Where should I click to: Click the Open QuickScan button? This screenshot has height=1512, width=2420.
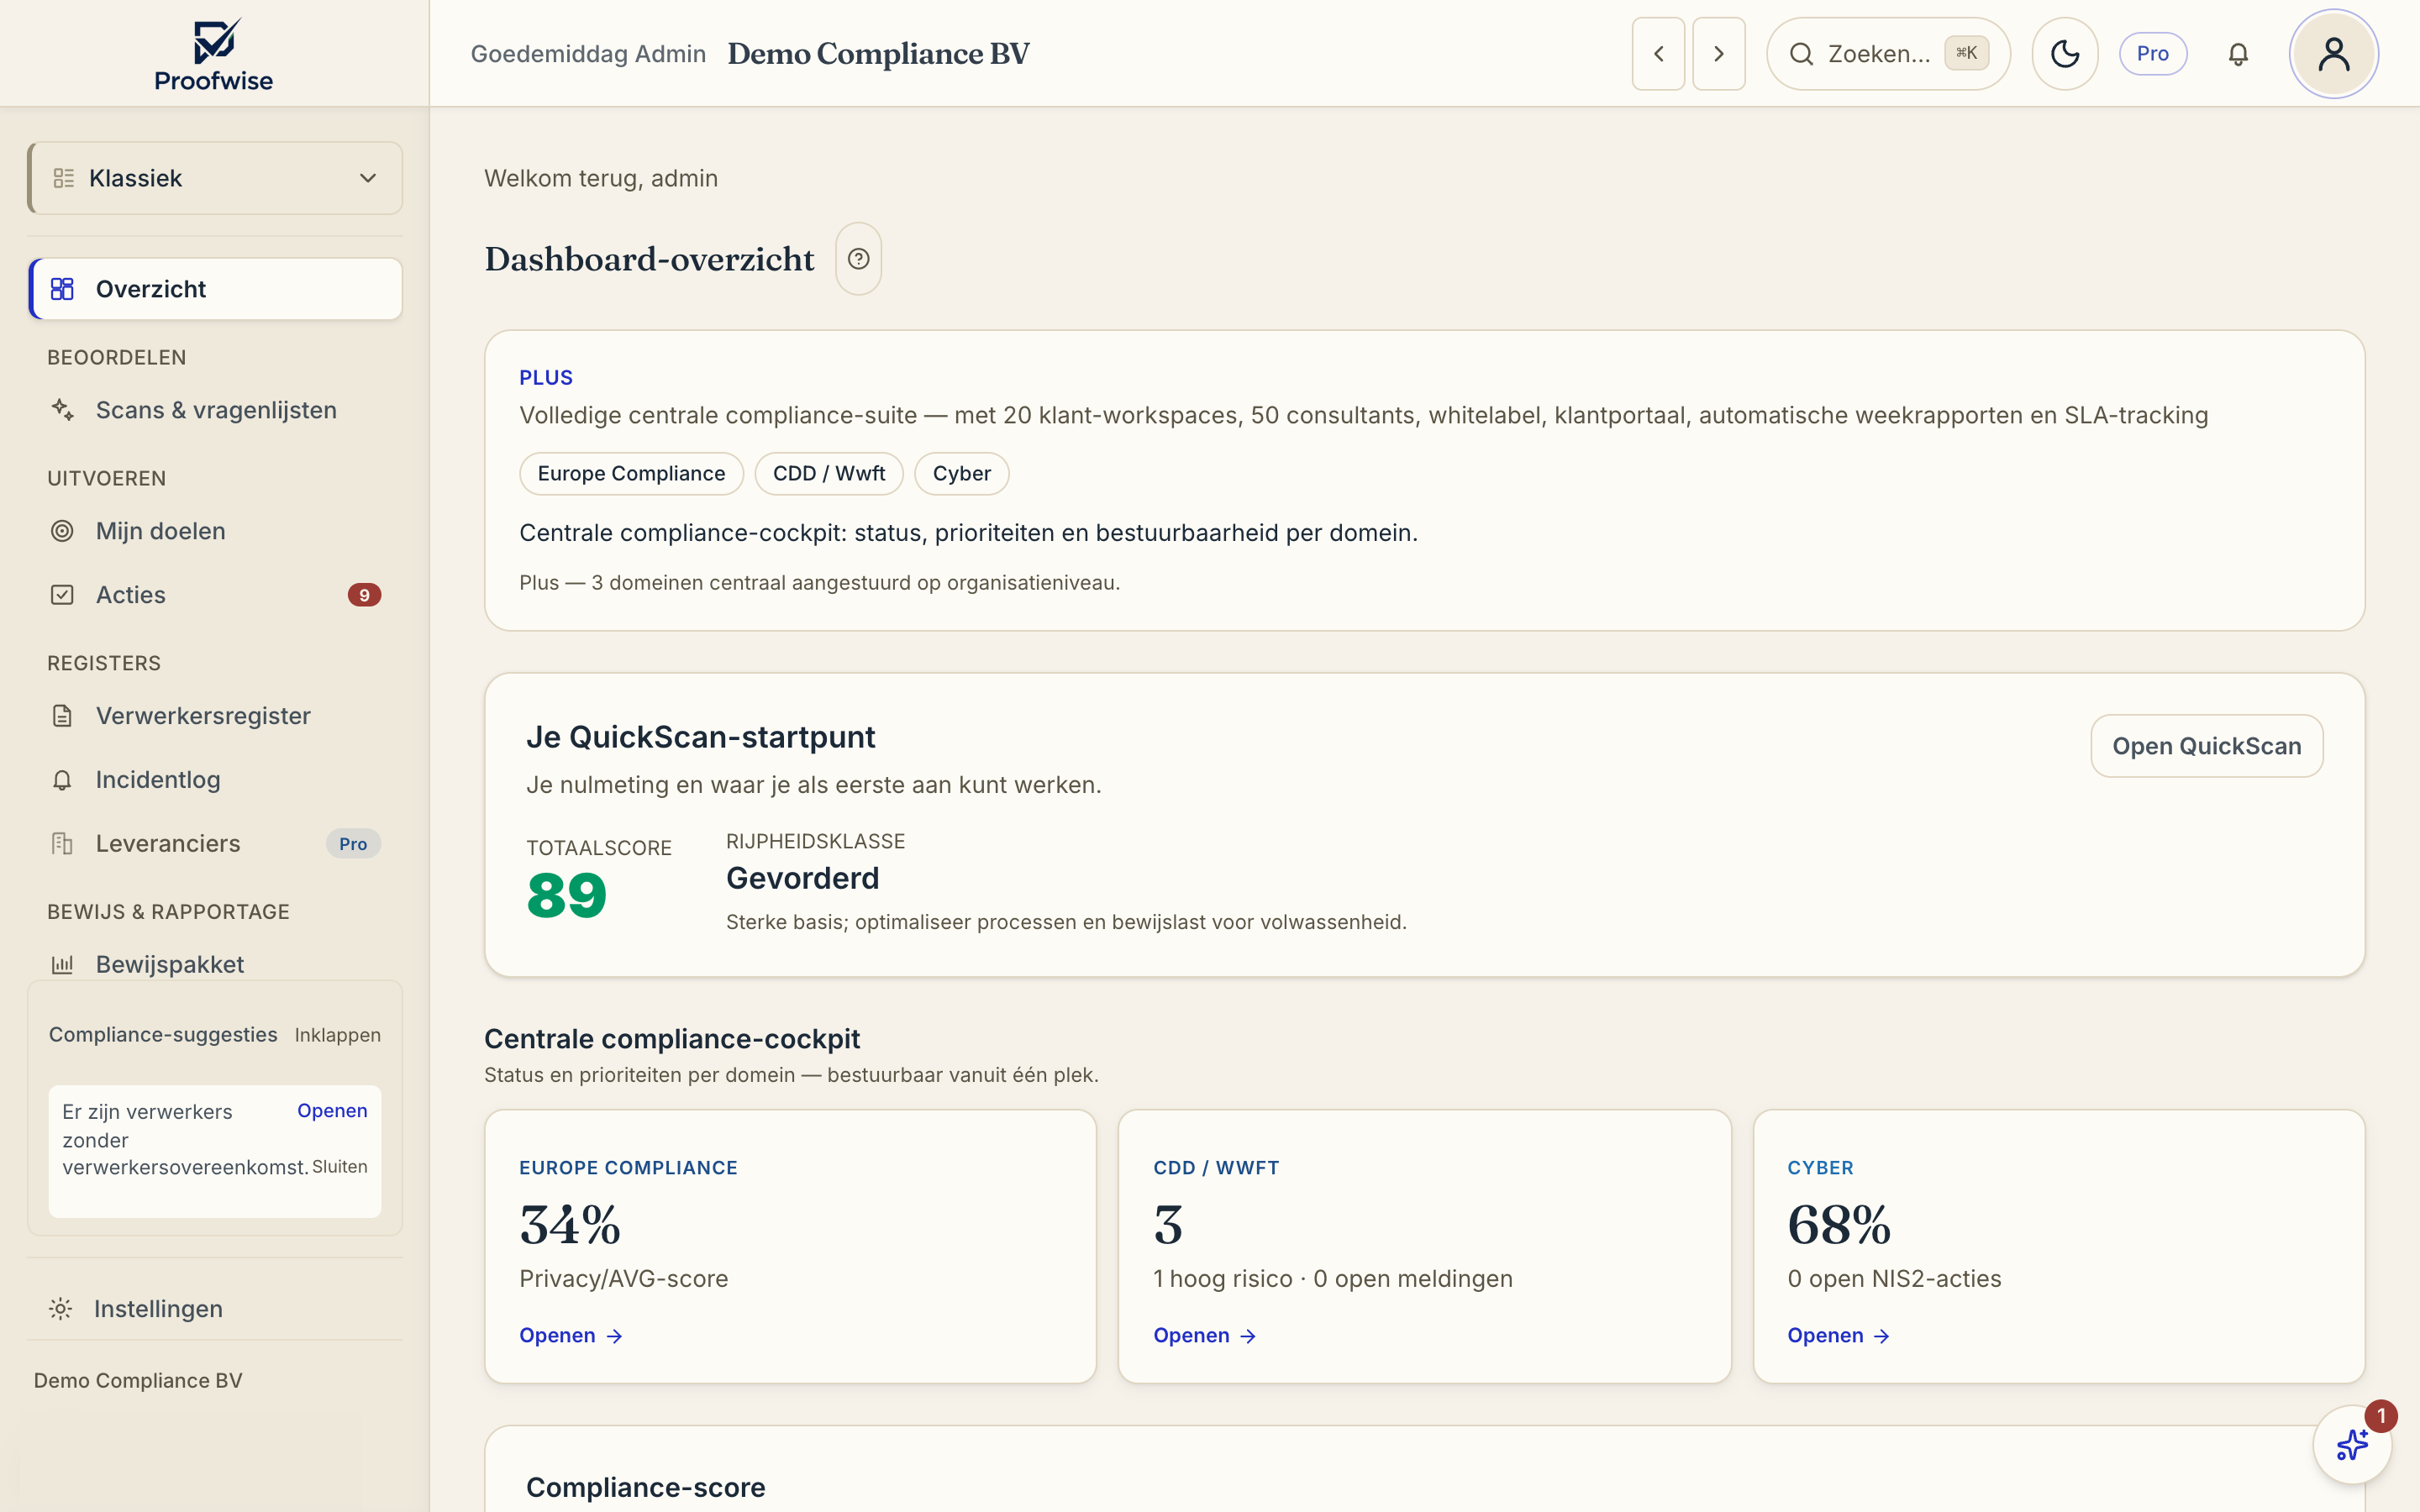[x=2206, y=746]
